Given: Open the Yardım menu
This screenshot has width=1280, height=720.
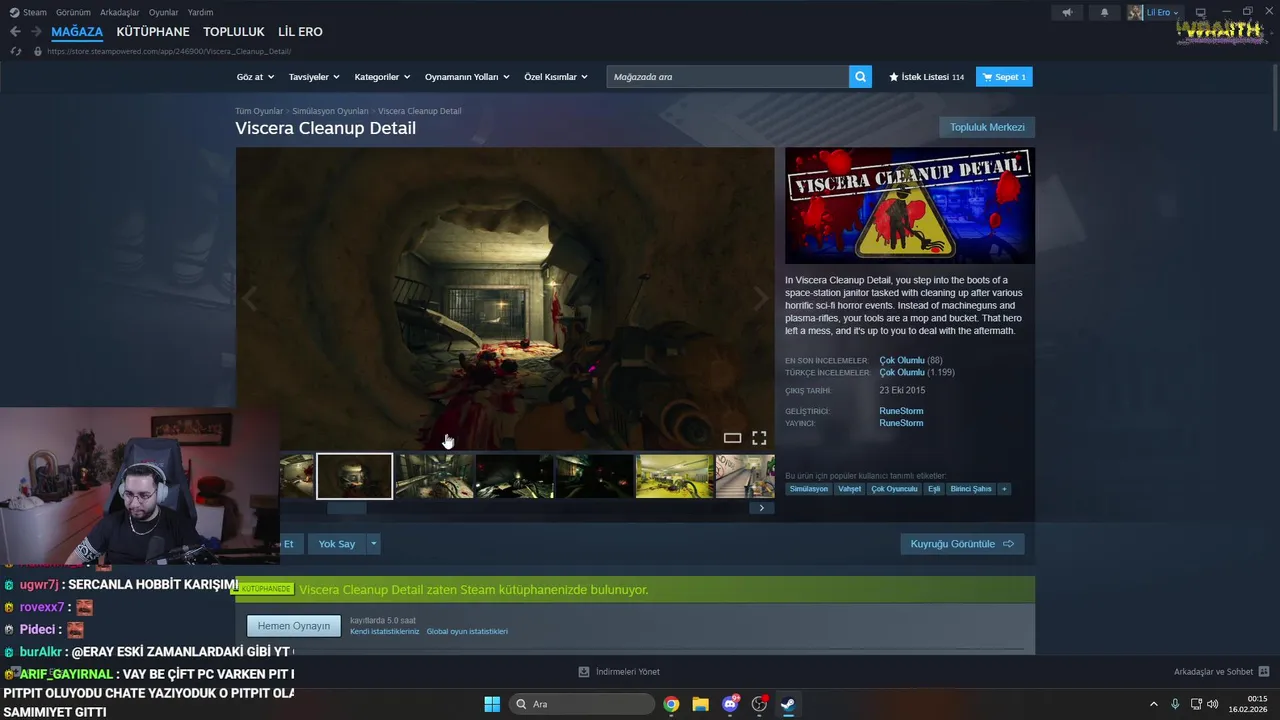Looking at the screenshot, I should point(200,12).
